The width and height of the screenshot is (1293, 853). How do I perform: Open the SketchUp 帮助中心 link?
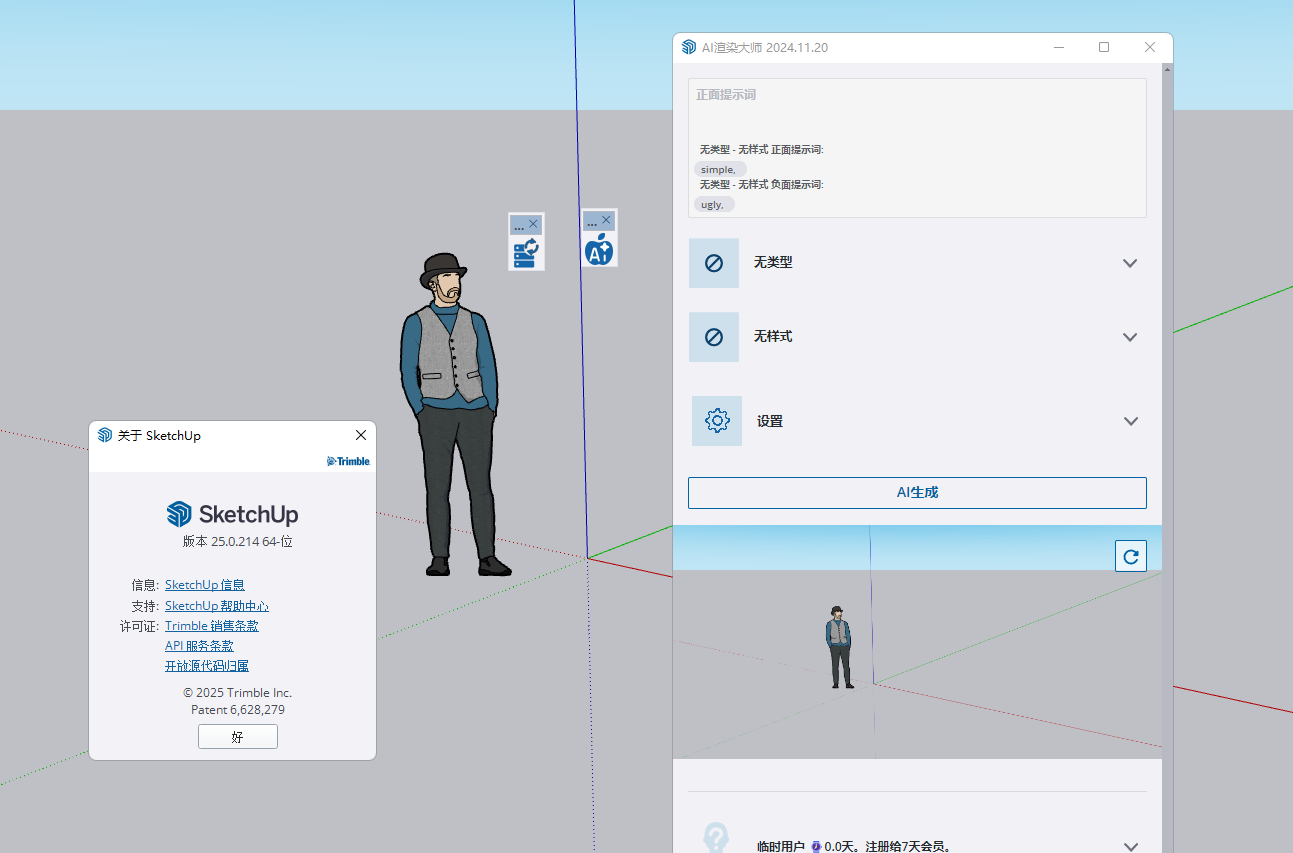tap(216, 606)
